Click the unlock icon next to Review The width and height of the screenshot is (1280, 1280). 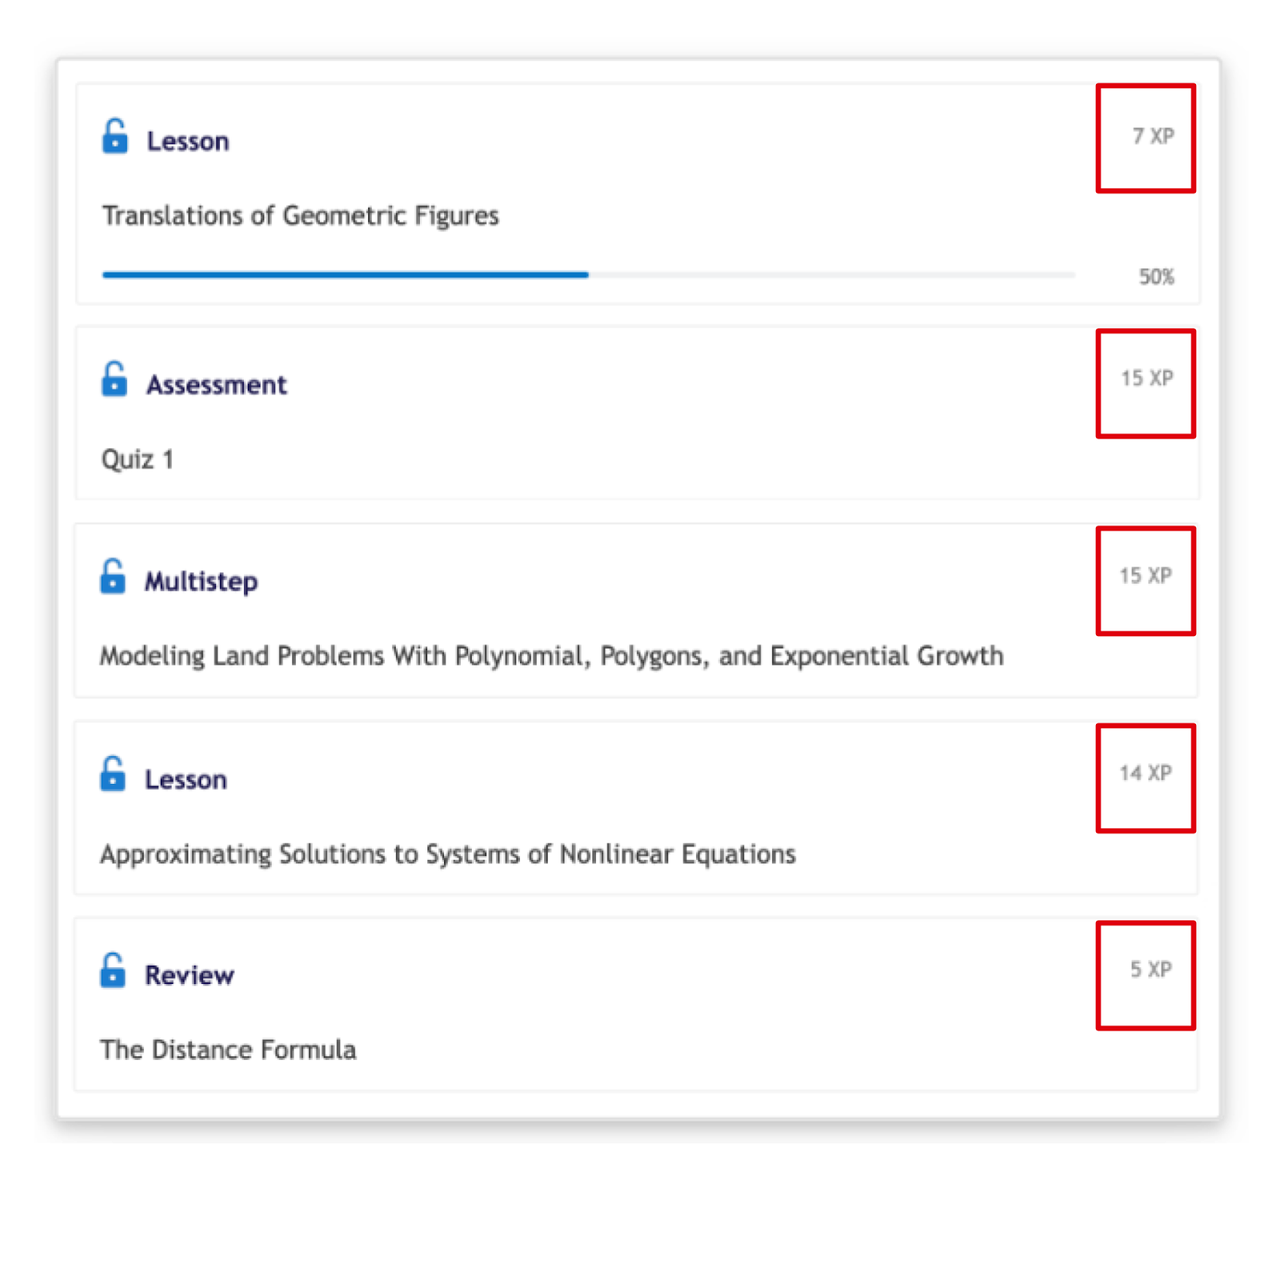coord(113,971)
